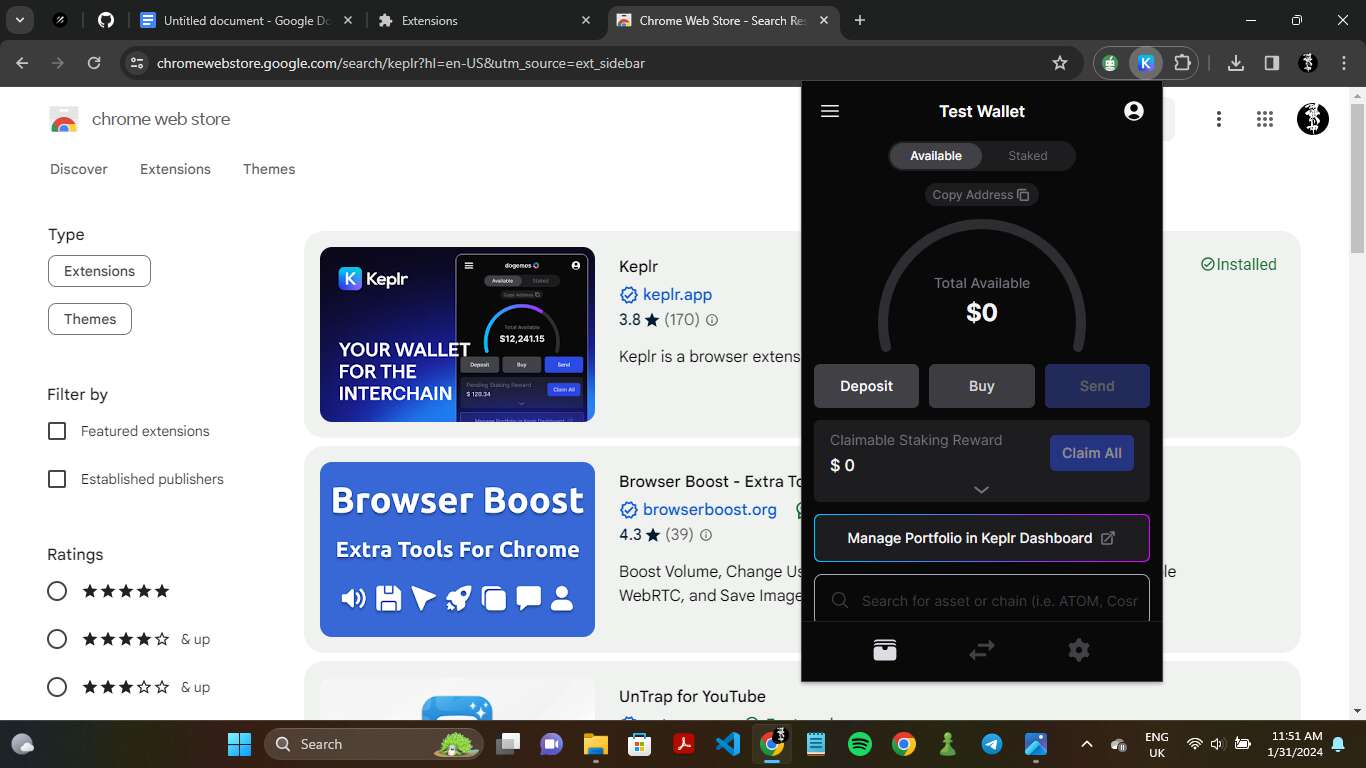
Task: Switch Keplr balance to Staked
Action: pyautogui.click(x=1028, y=156)
